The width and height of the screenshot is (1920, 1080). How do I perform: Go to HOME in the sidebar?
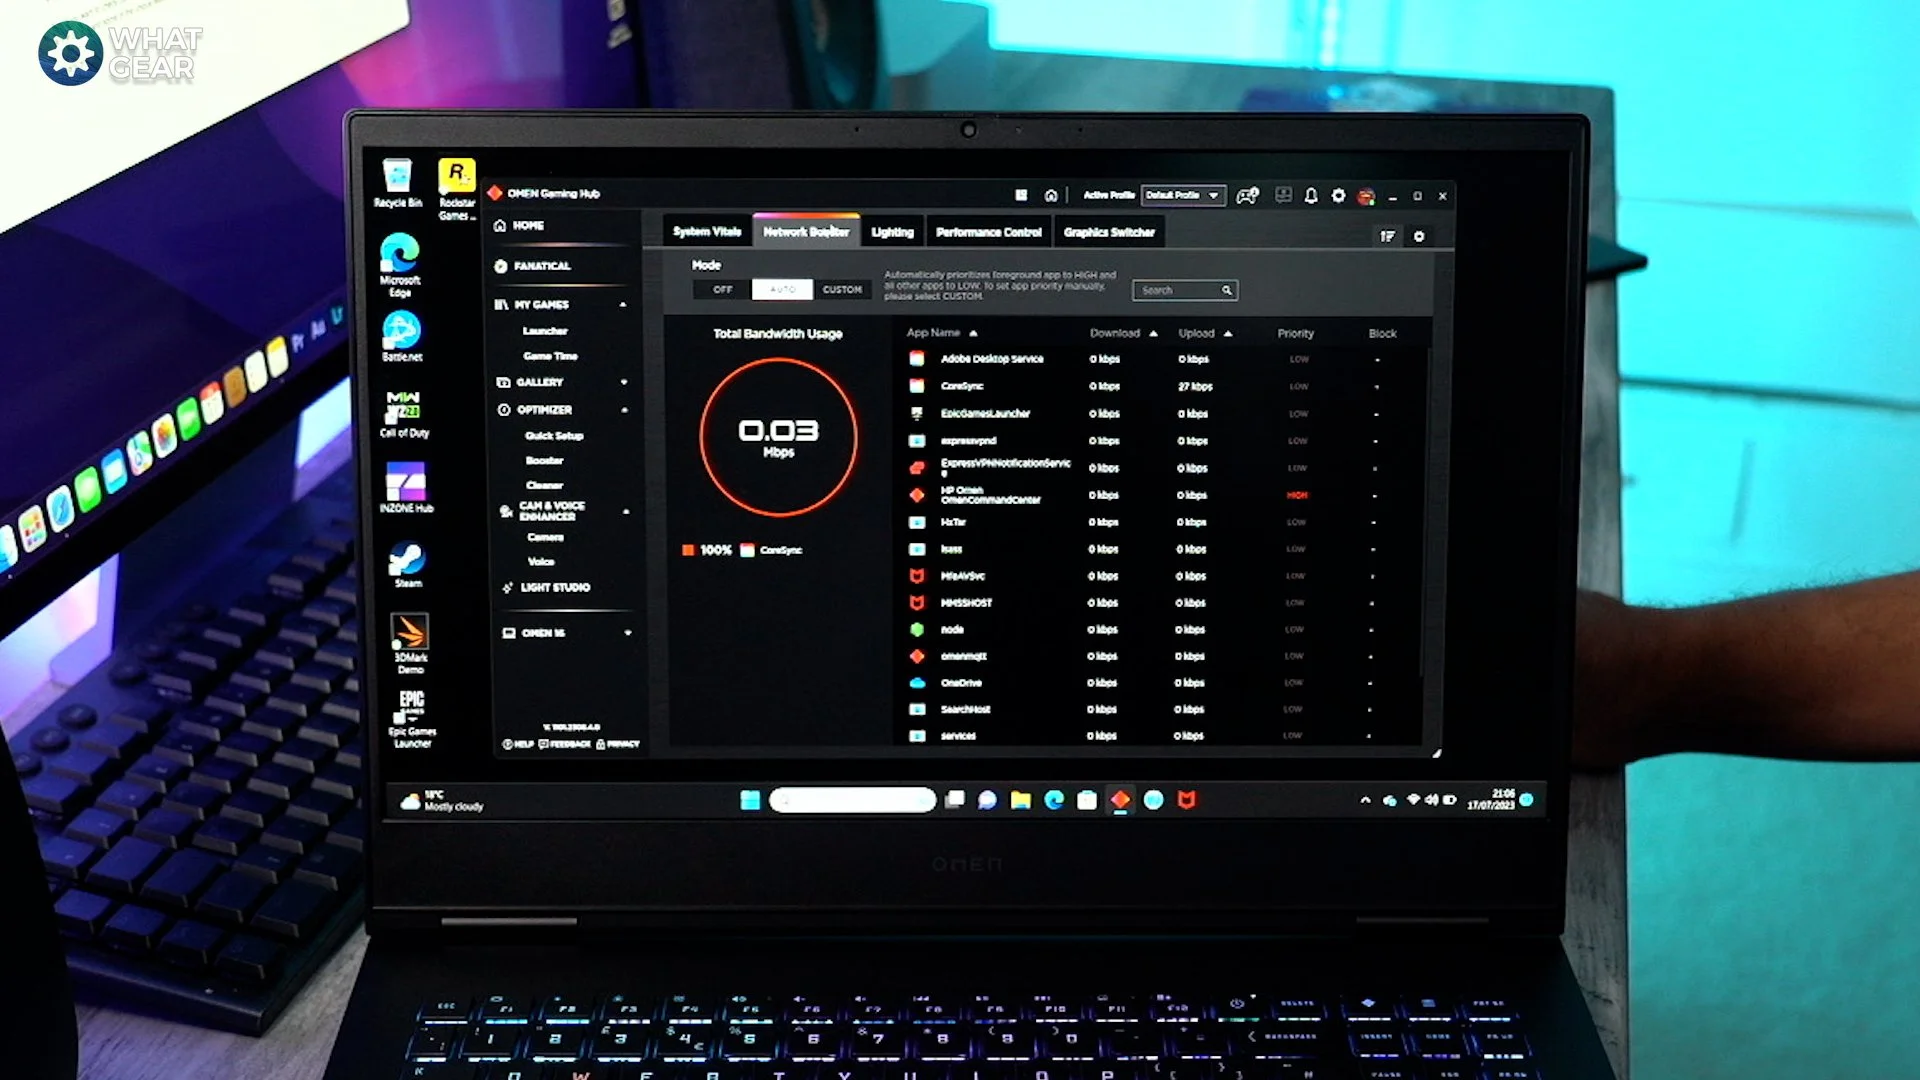tap(520, 225)
